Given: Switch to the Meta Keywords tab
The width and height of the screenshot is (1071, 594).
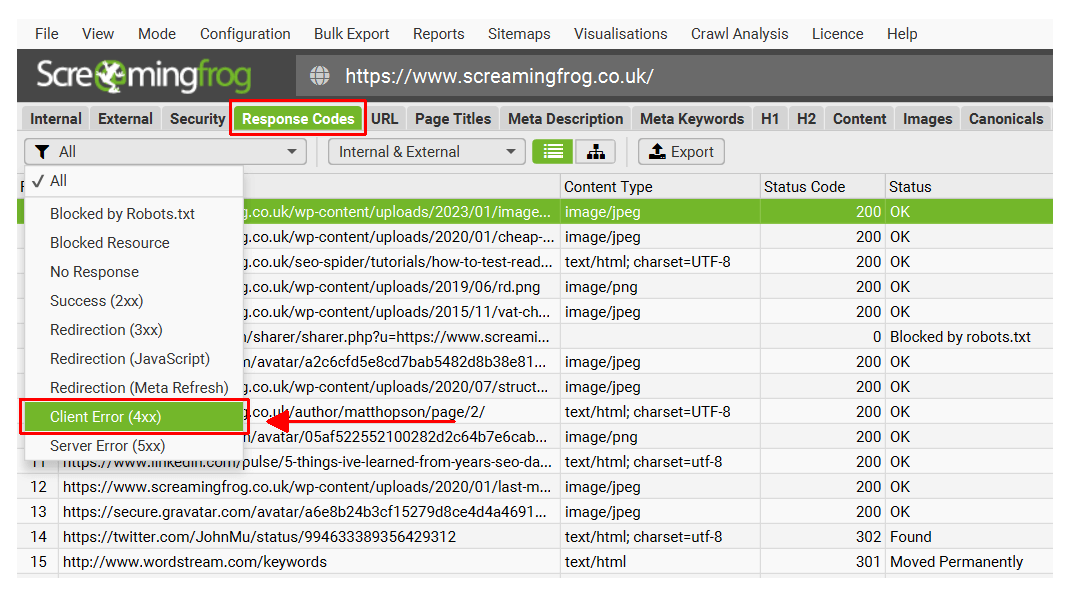Looking at the screenshot, I should pos(692,119).
